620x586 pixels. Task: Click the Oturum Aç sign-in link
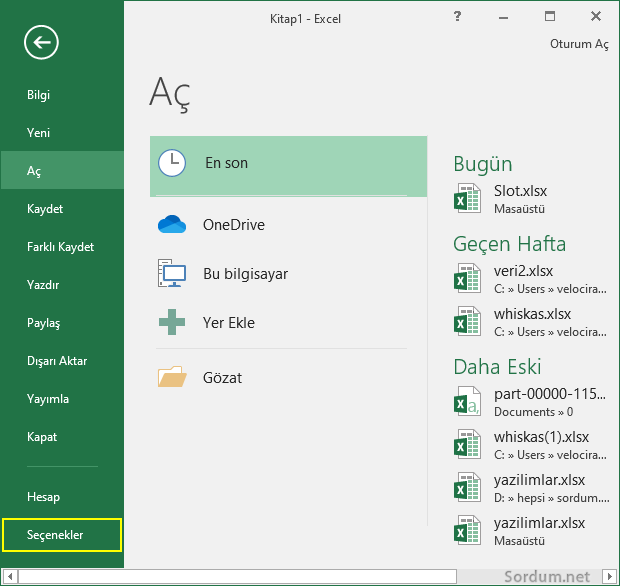pyautogui.click(x=579, y=44)
